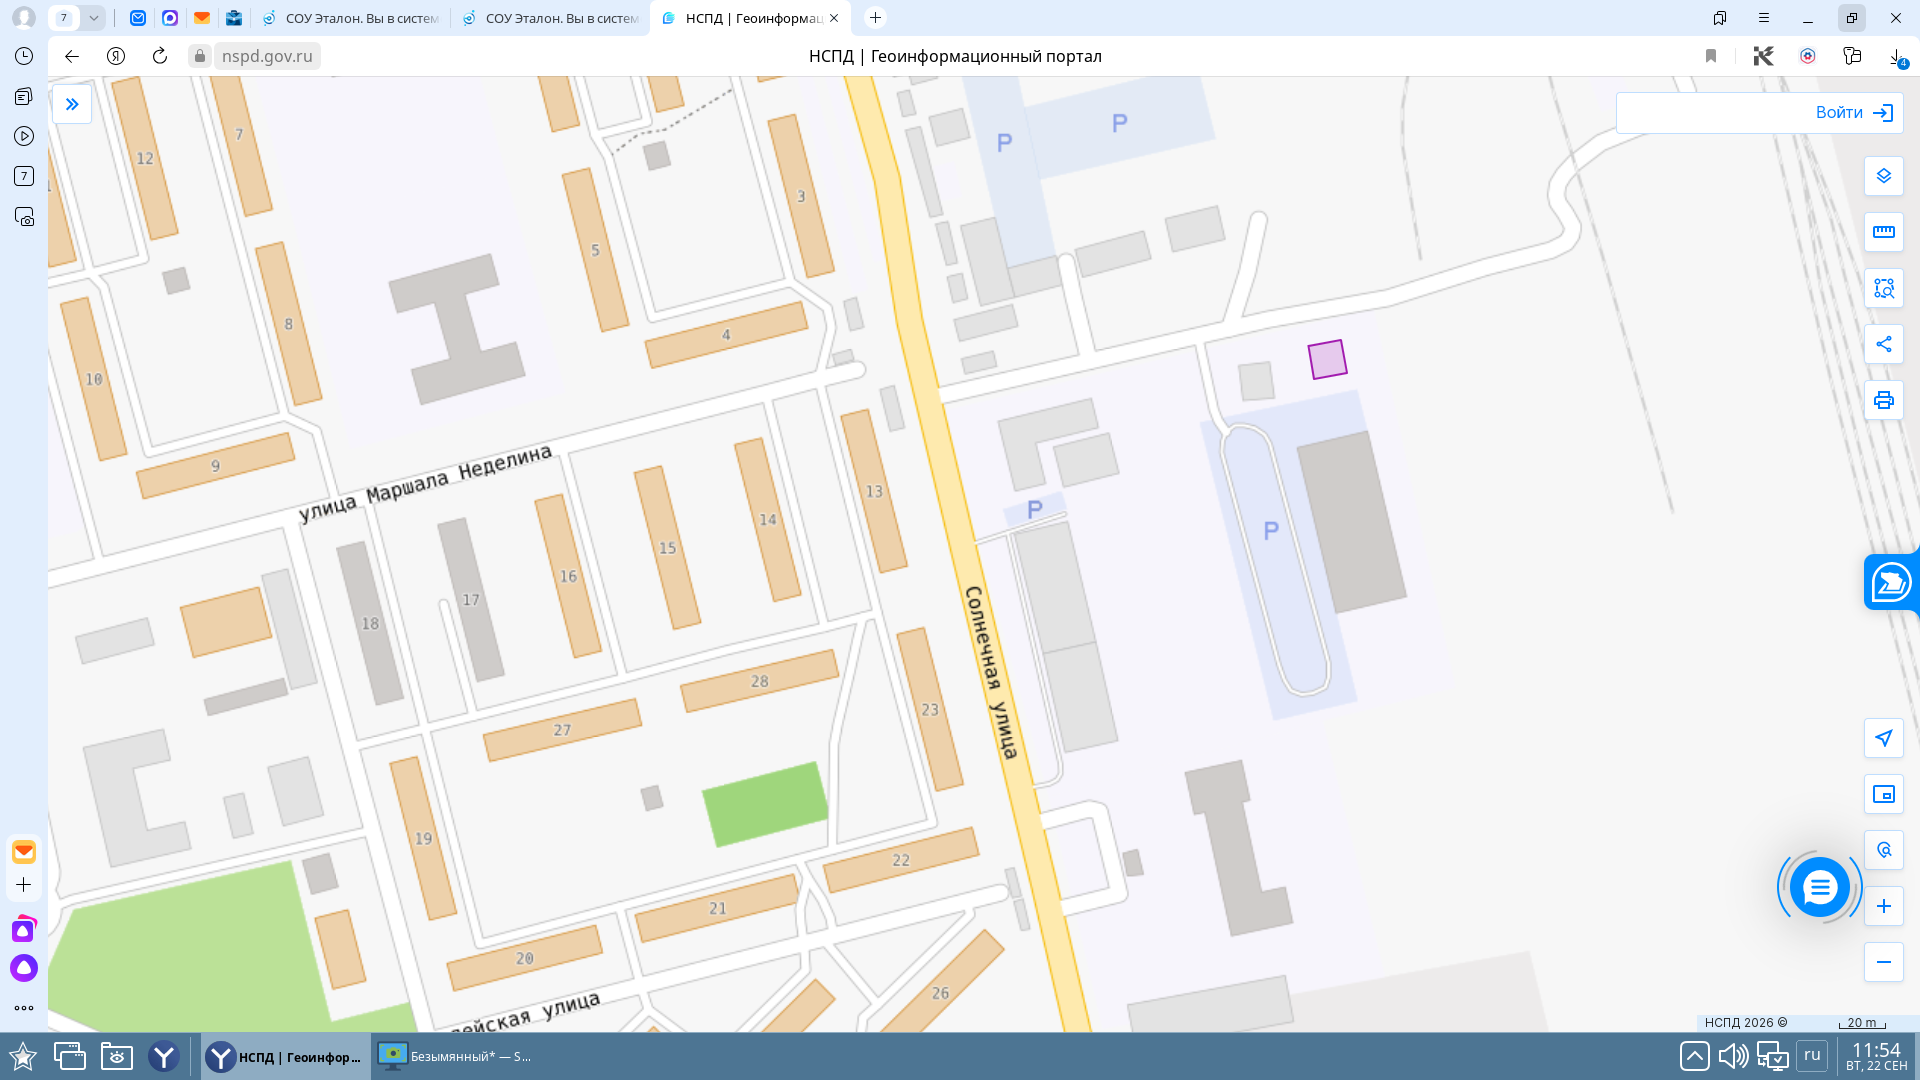Open the volume control in system tray
The image size is (1920, 1080).
[1733, 1056]
